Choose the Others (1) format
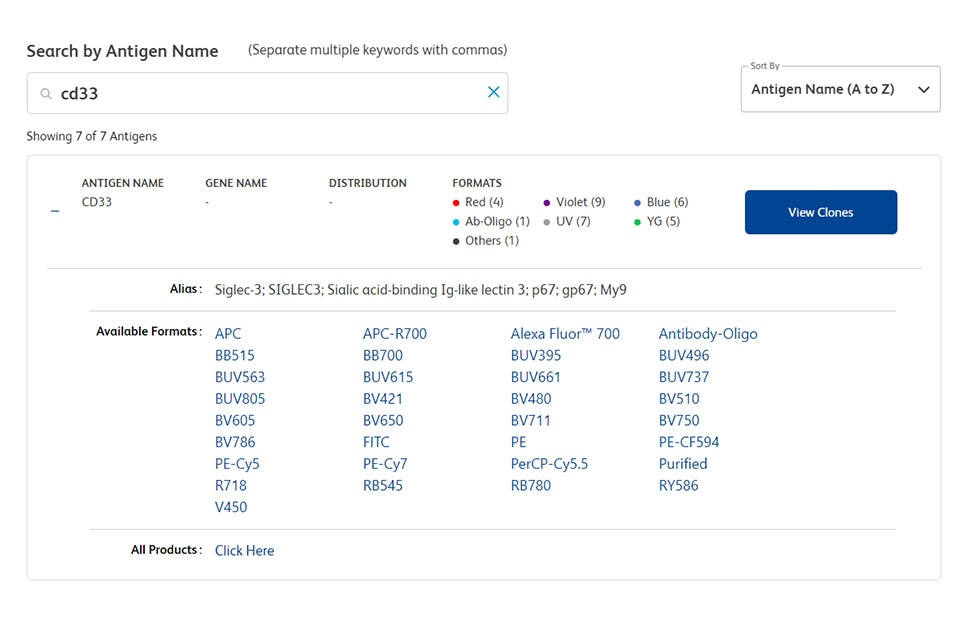The image size is (970, 623). click(x=486, y=241)
